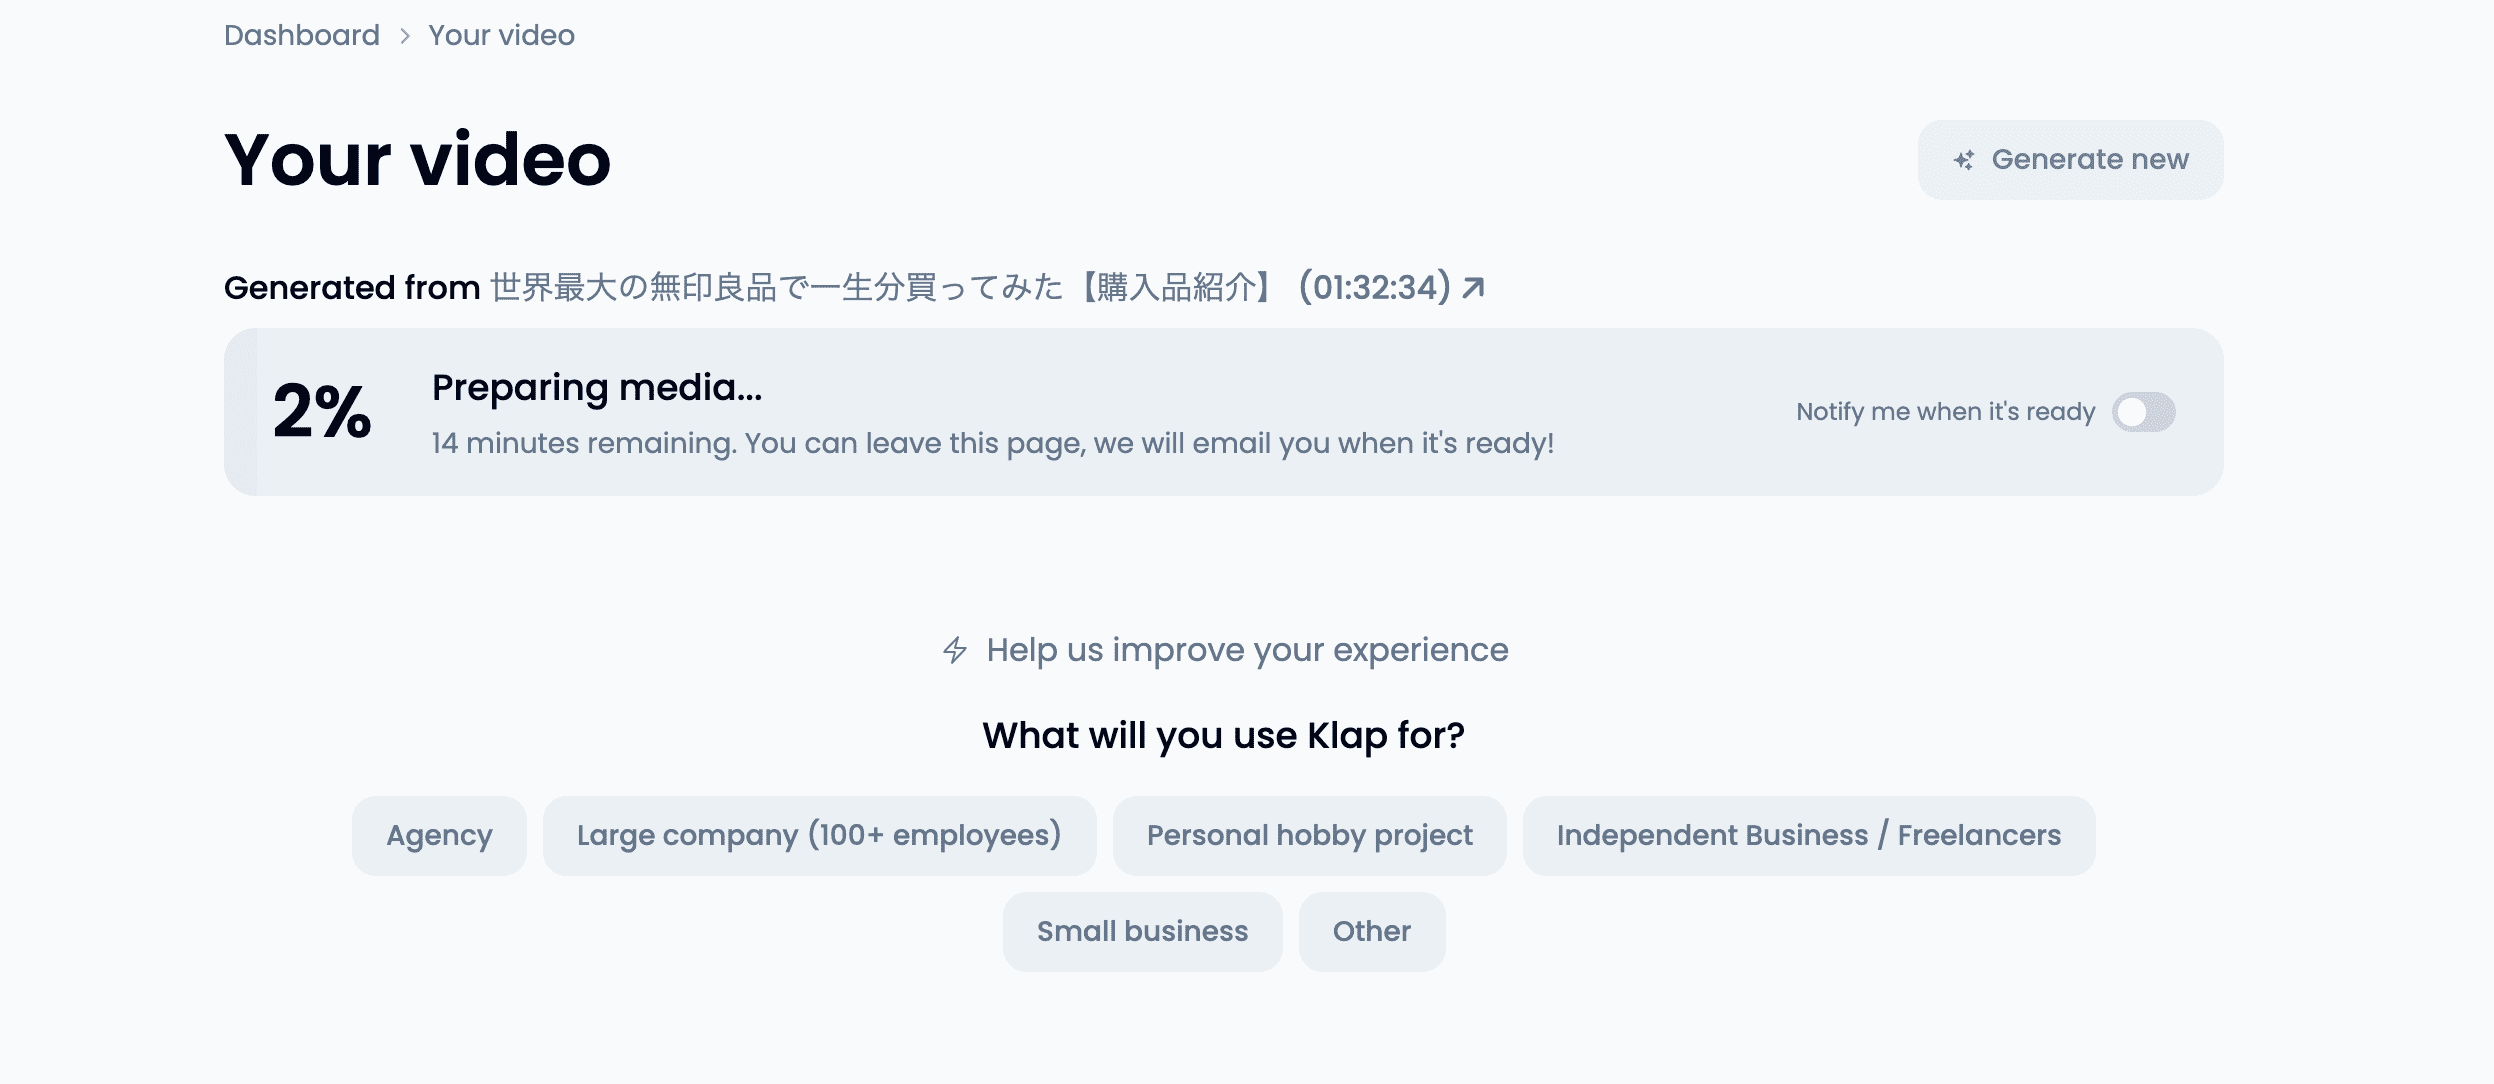Choose Independent Business / Freelancers

click(1808, 836)
